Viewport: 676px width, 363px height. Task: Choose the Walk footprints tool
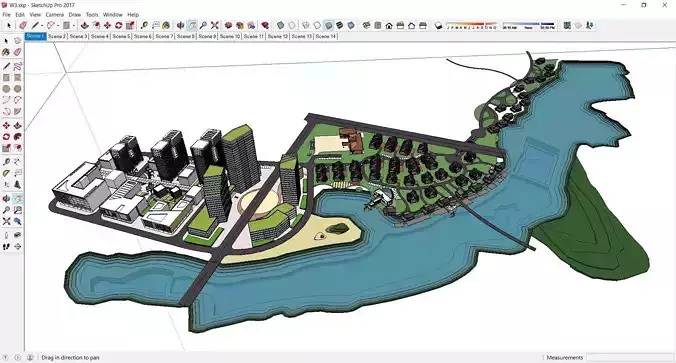6,247
